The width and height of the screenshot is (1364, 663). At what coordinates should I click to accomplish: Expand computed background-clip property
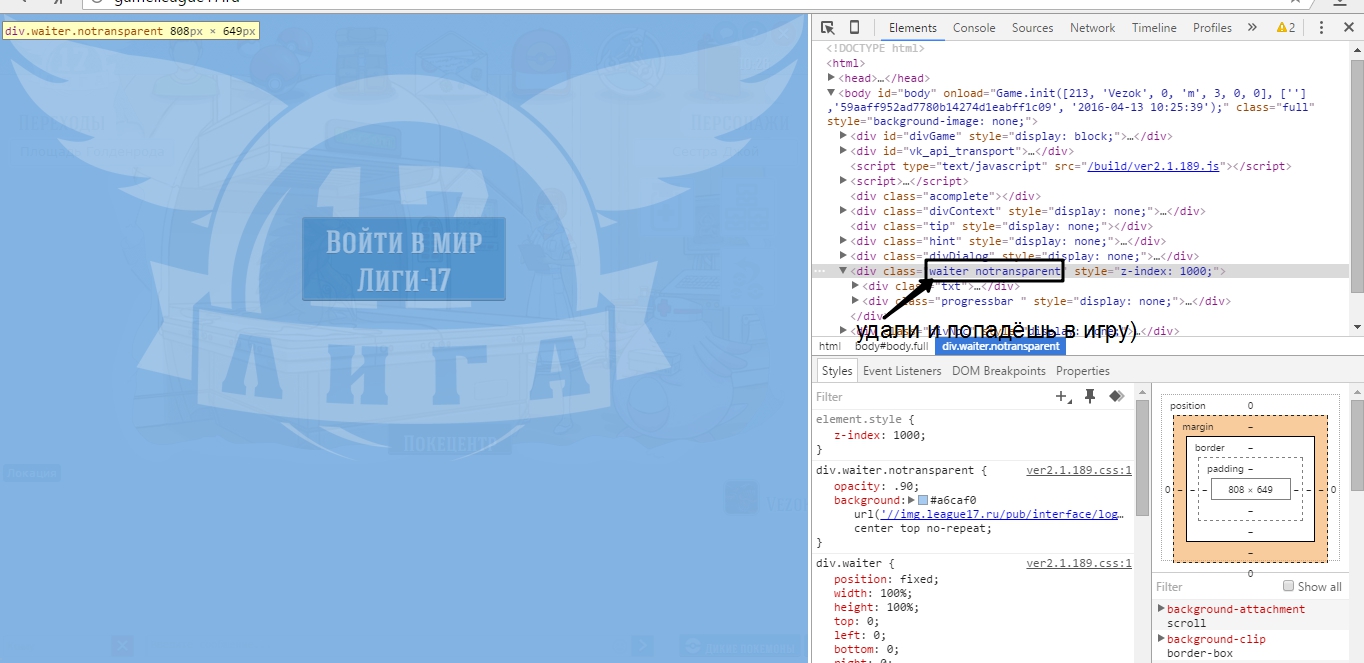[1161, 638]
